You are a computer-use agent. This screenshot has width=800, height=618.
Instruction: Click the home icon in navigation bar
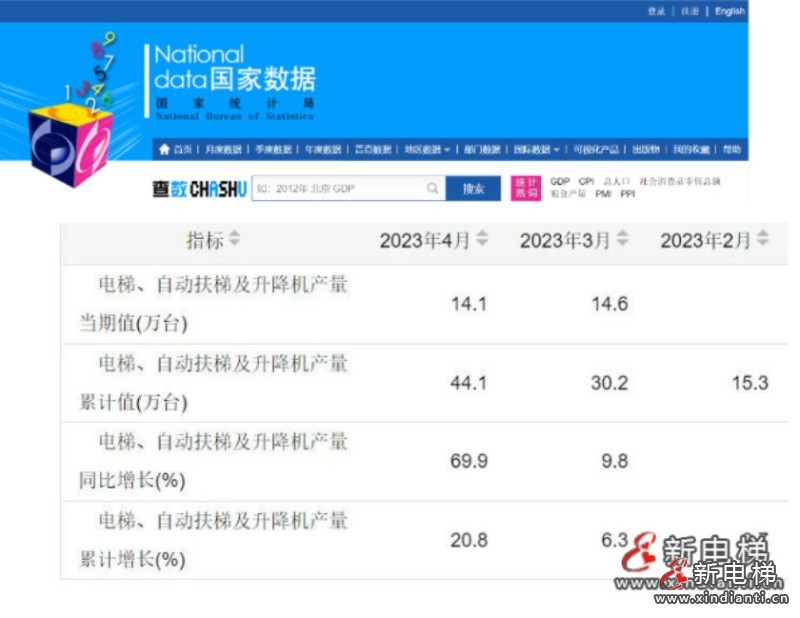pos(164,150)
